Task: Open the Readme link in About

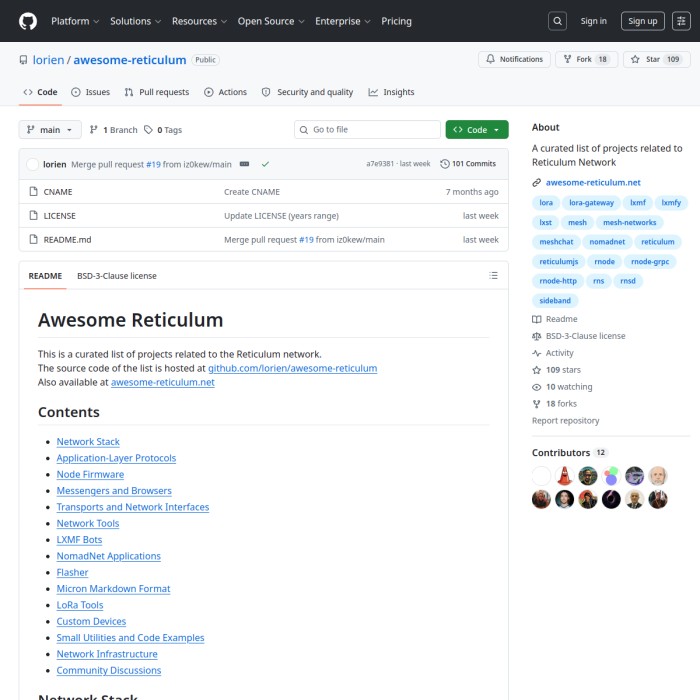Action: (x=555, y=319)
